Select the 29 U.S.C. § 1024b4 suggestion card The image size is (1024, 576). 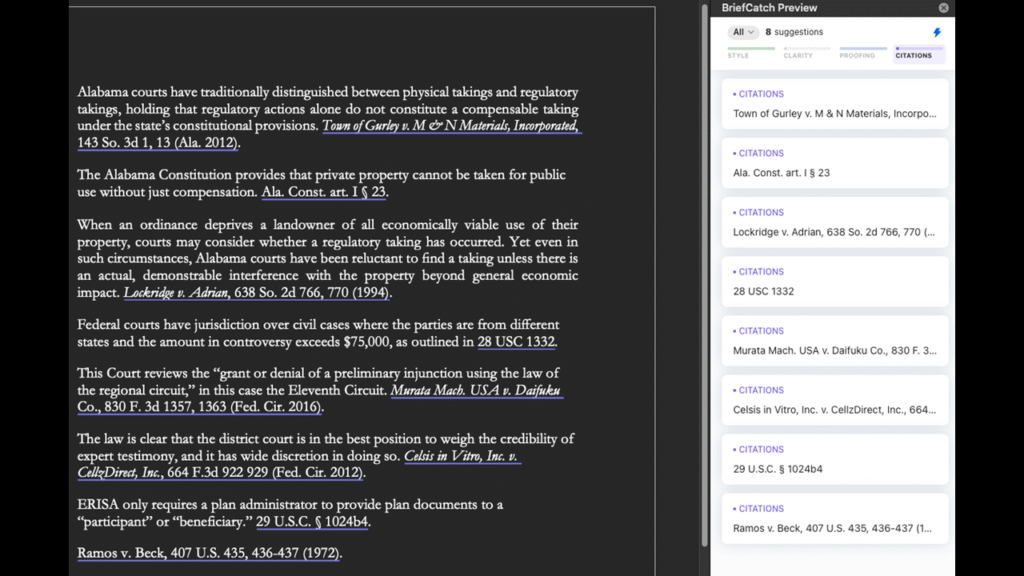(x=834, y=459)
